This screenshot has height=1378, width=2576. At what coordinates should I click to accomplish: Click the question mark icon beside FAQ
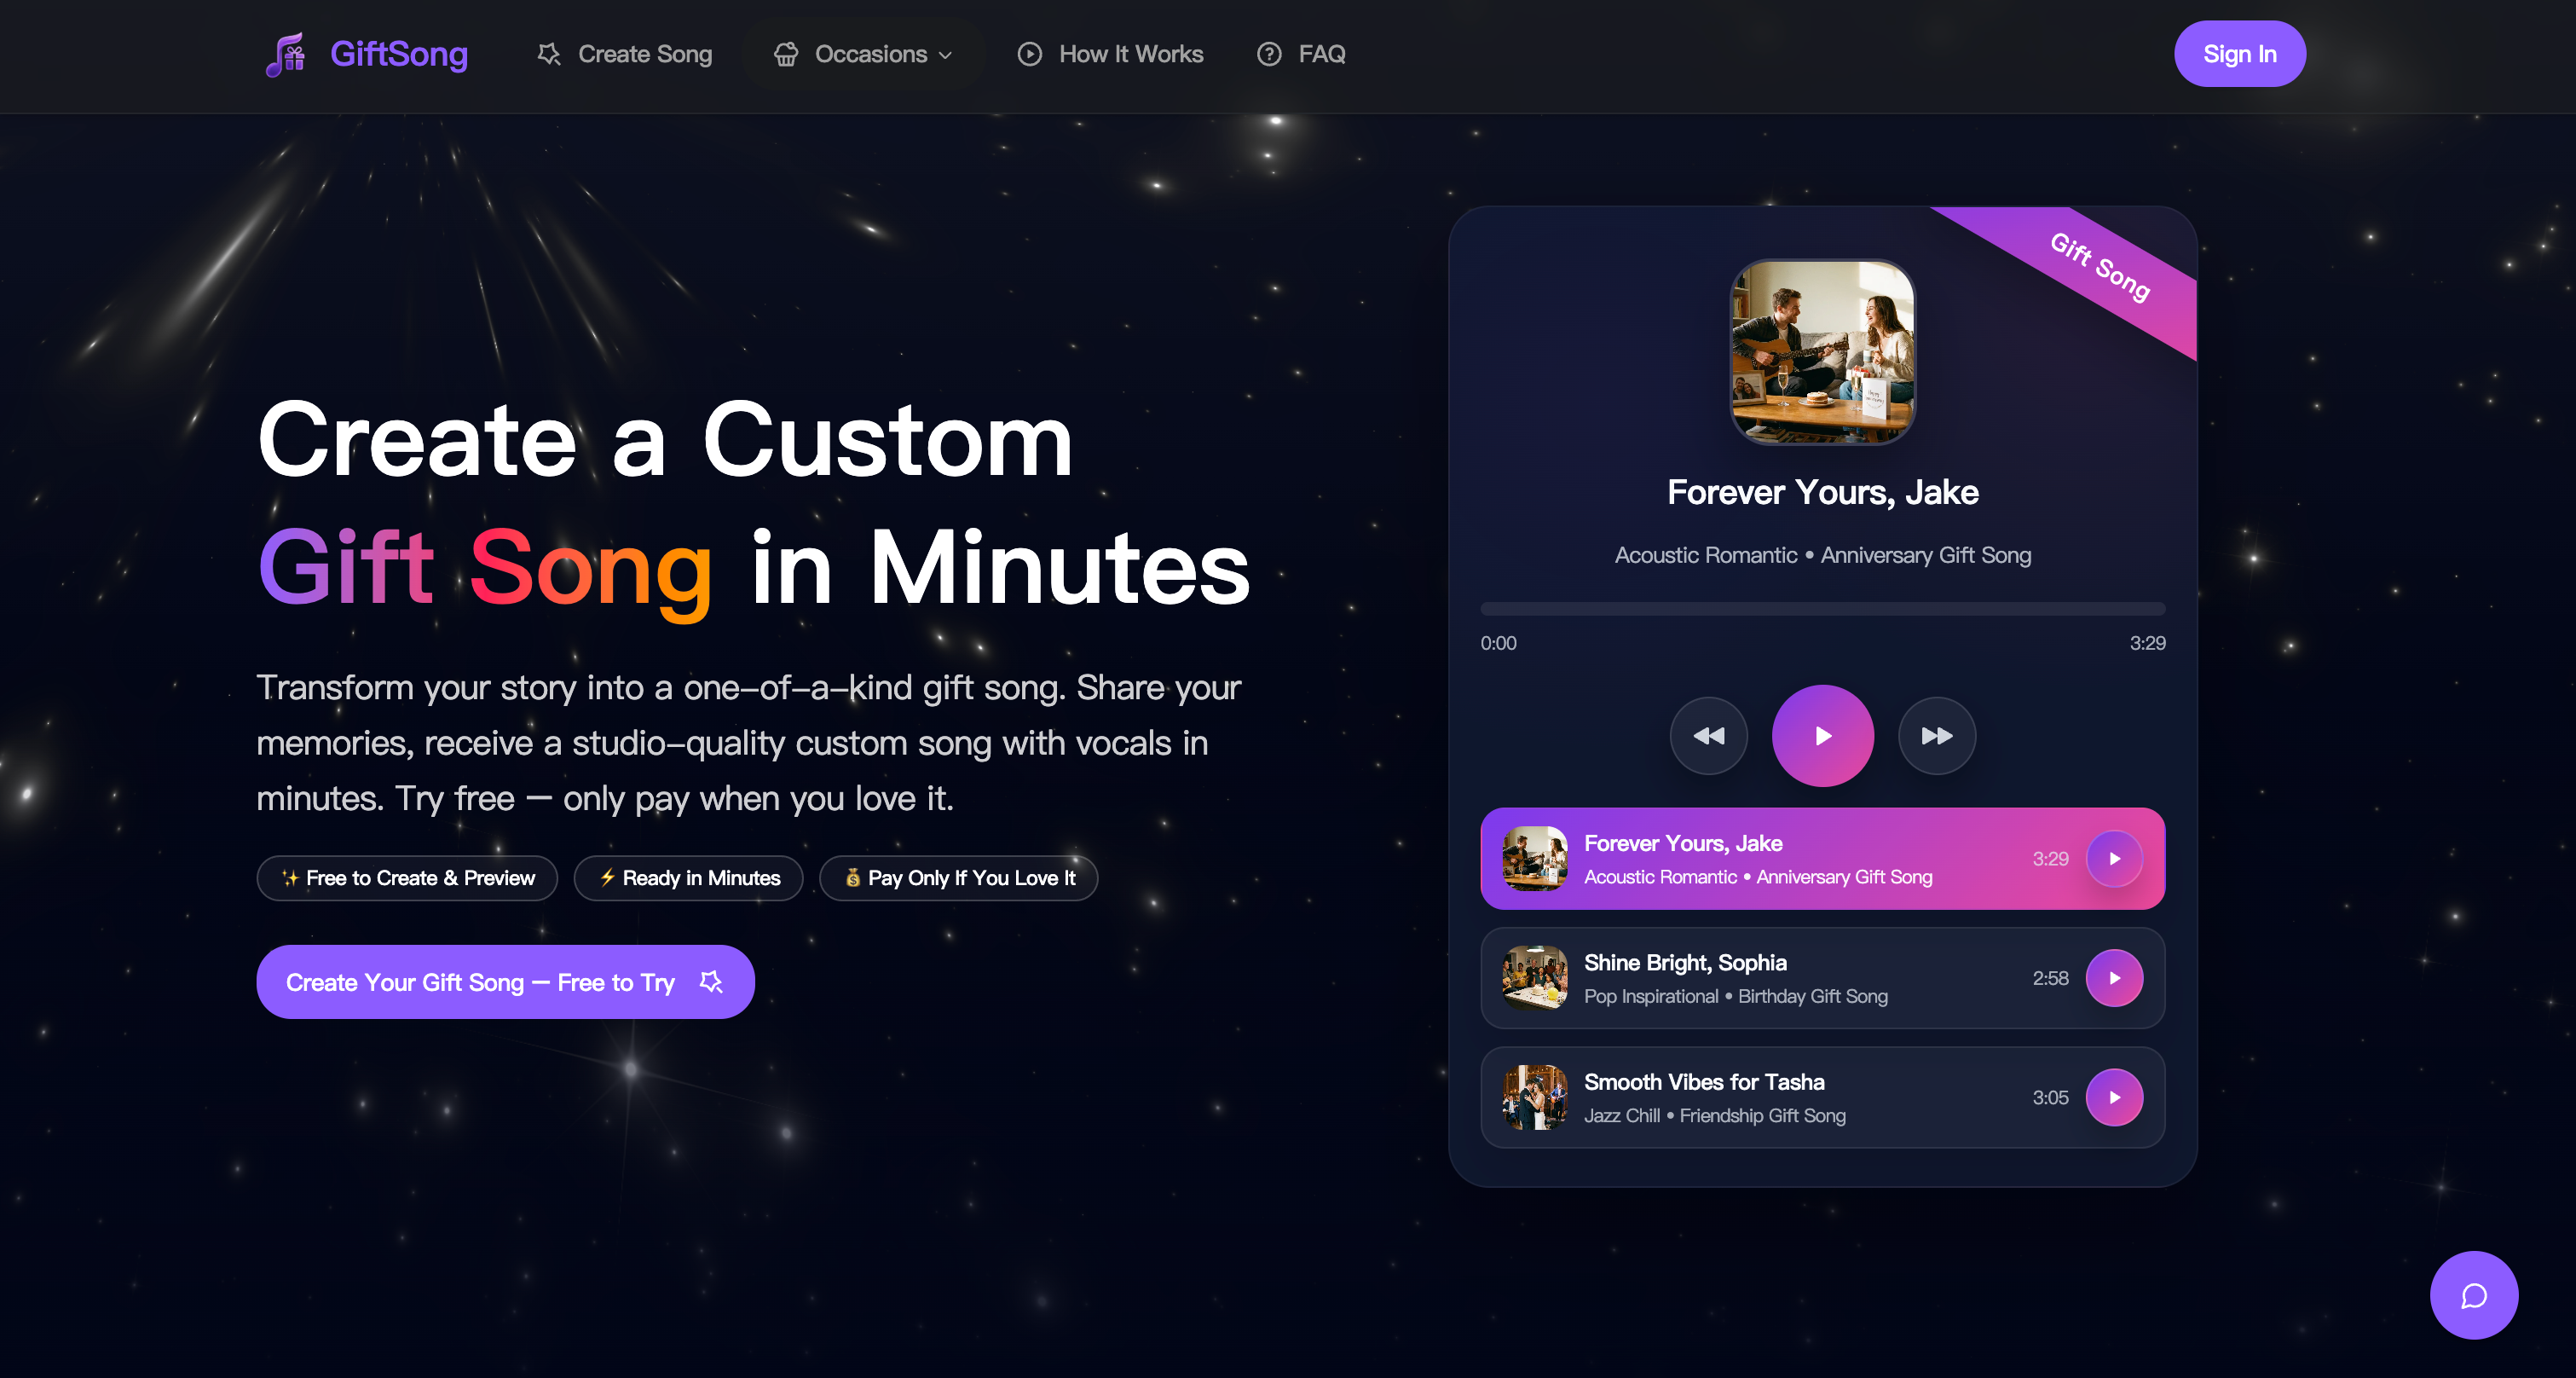pos(1268,54)
